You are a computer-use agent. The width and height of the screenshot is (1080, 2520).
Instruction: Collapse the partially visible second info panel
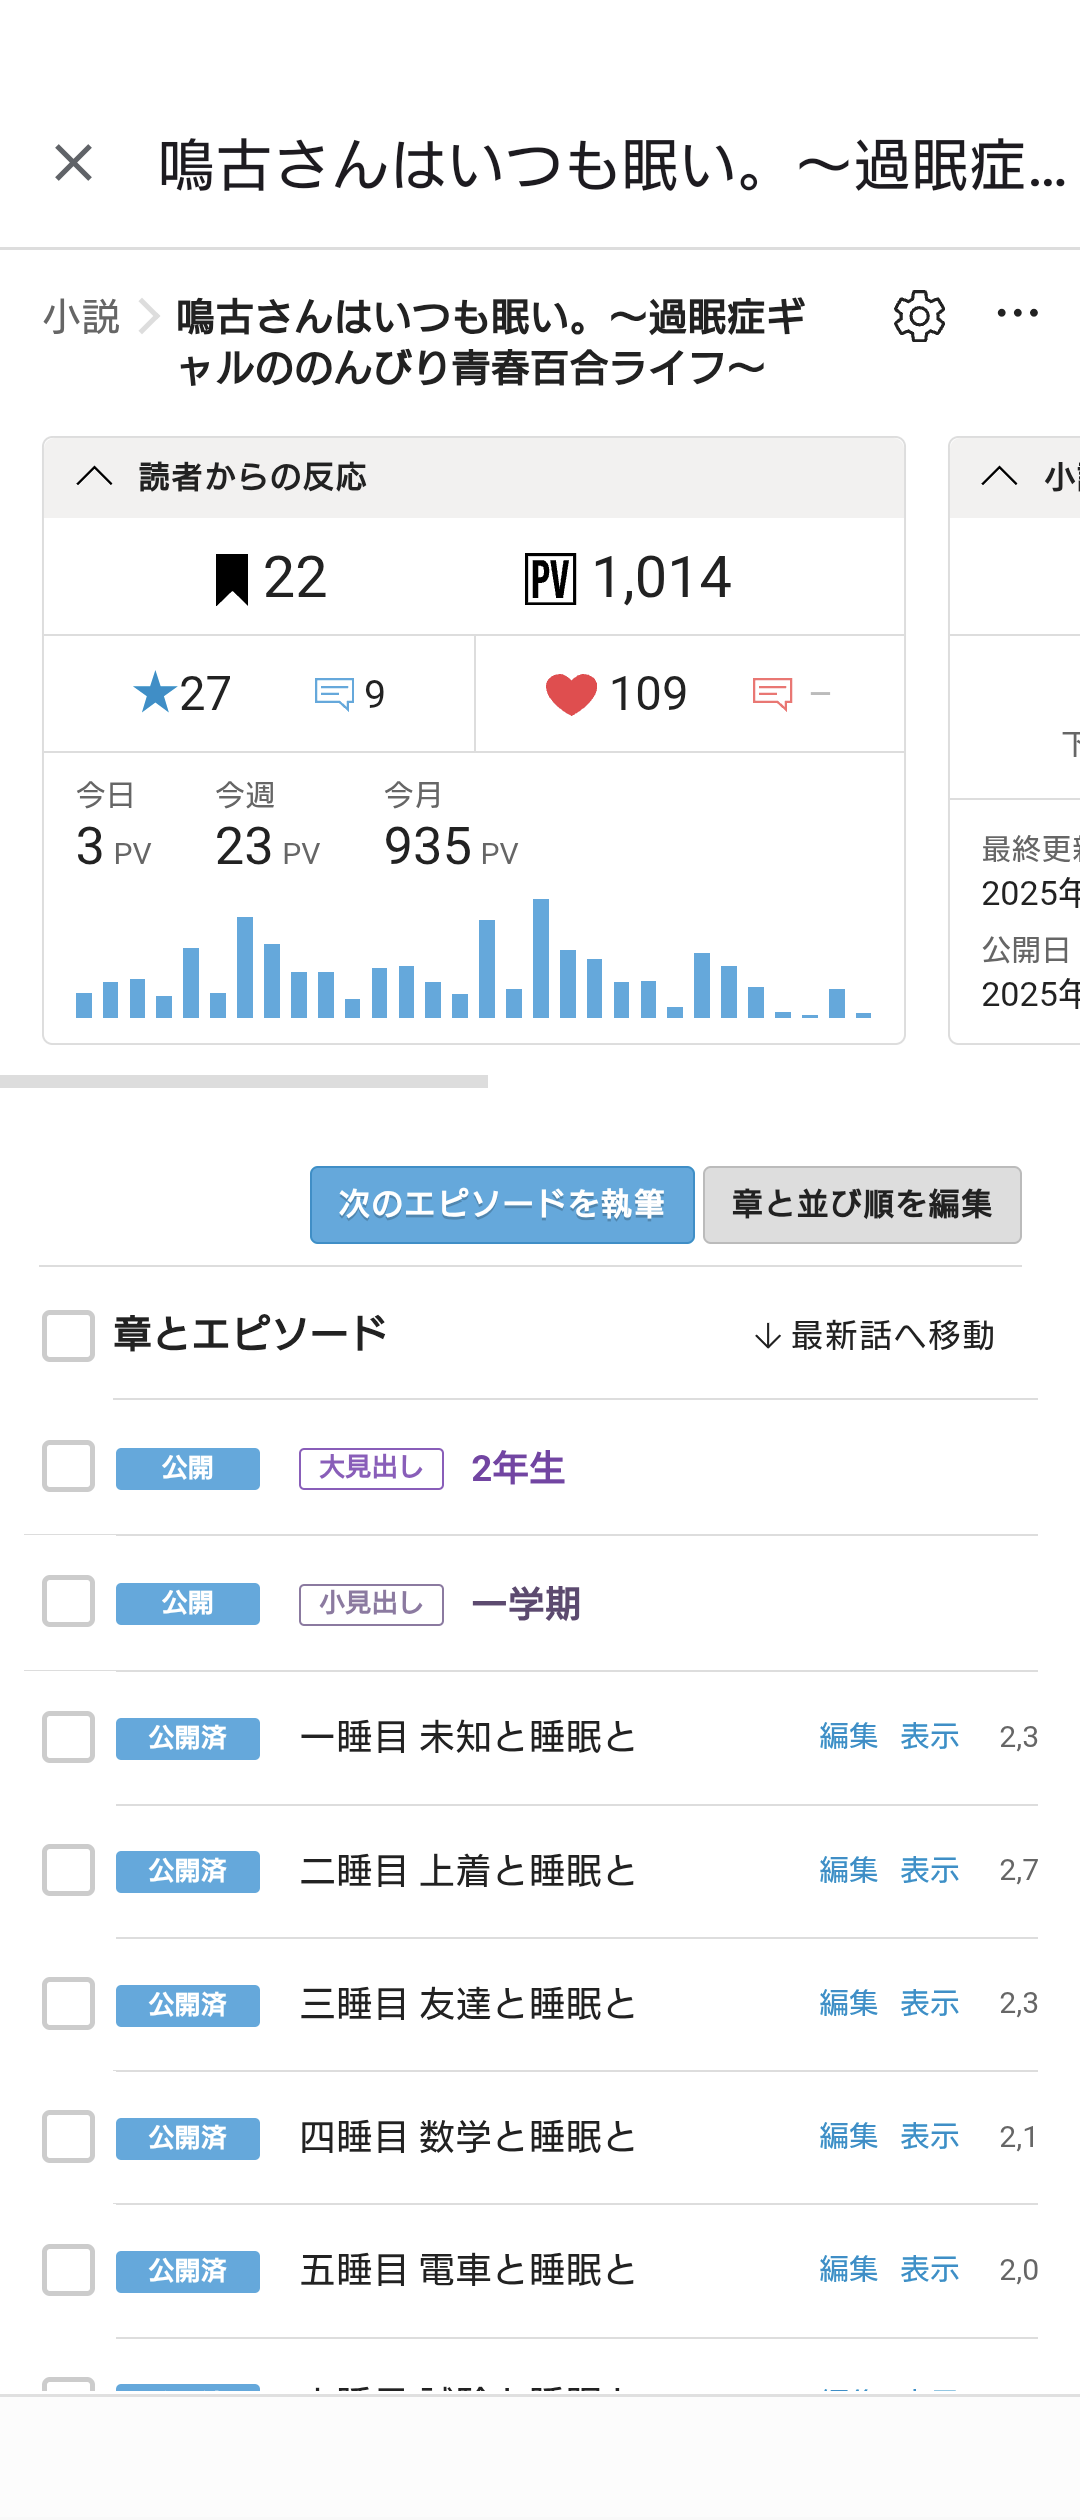tap(999, 477)
